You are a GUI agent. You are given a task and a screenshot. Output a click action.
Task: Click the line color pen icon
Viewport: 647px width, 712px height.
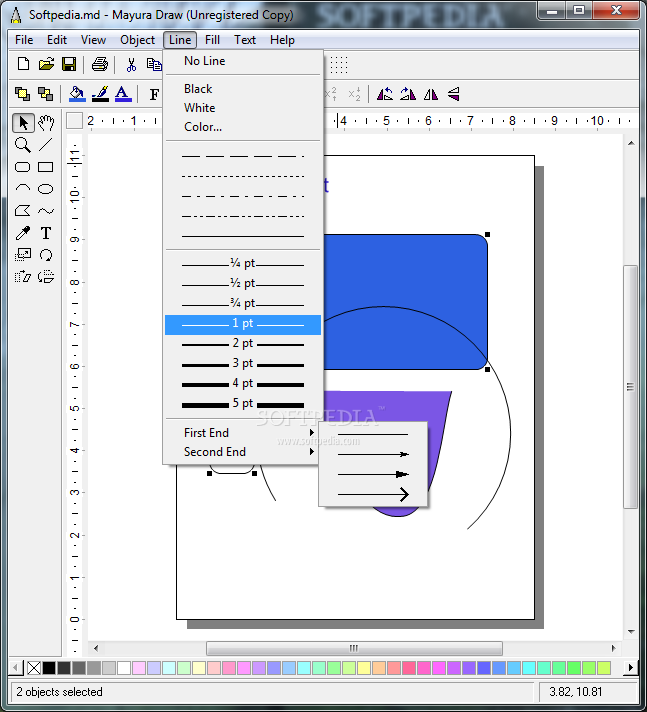pos(100,94)
